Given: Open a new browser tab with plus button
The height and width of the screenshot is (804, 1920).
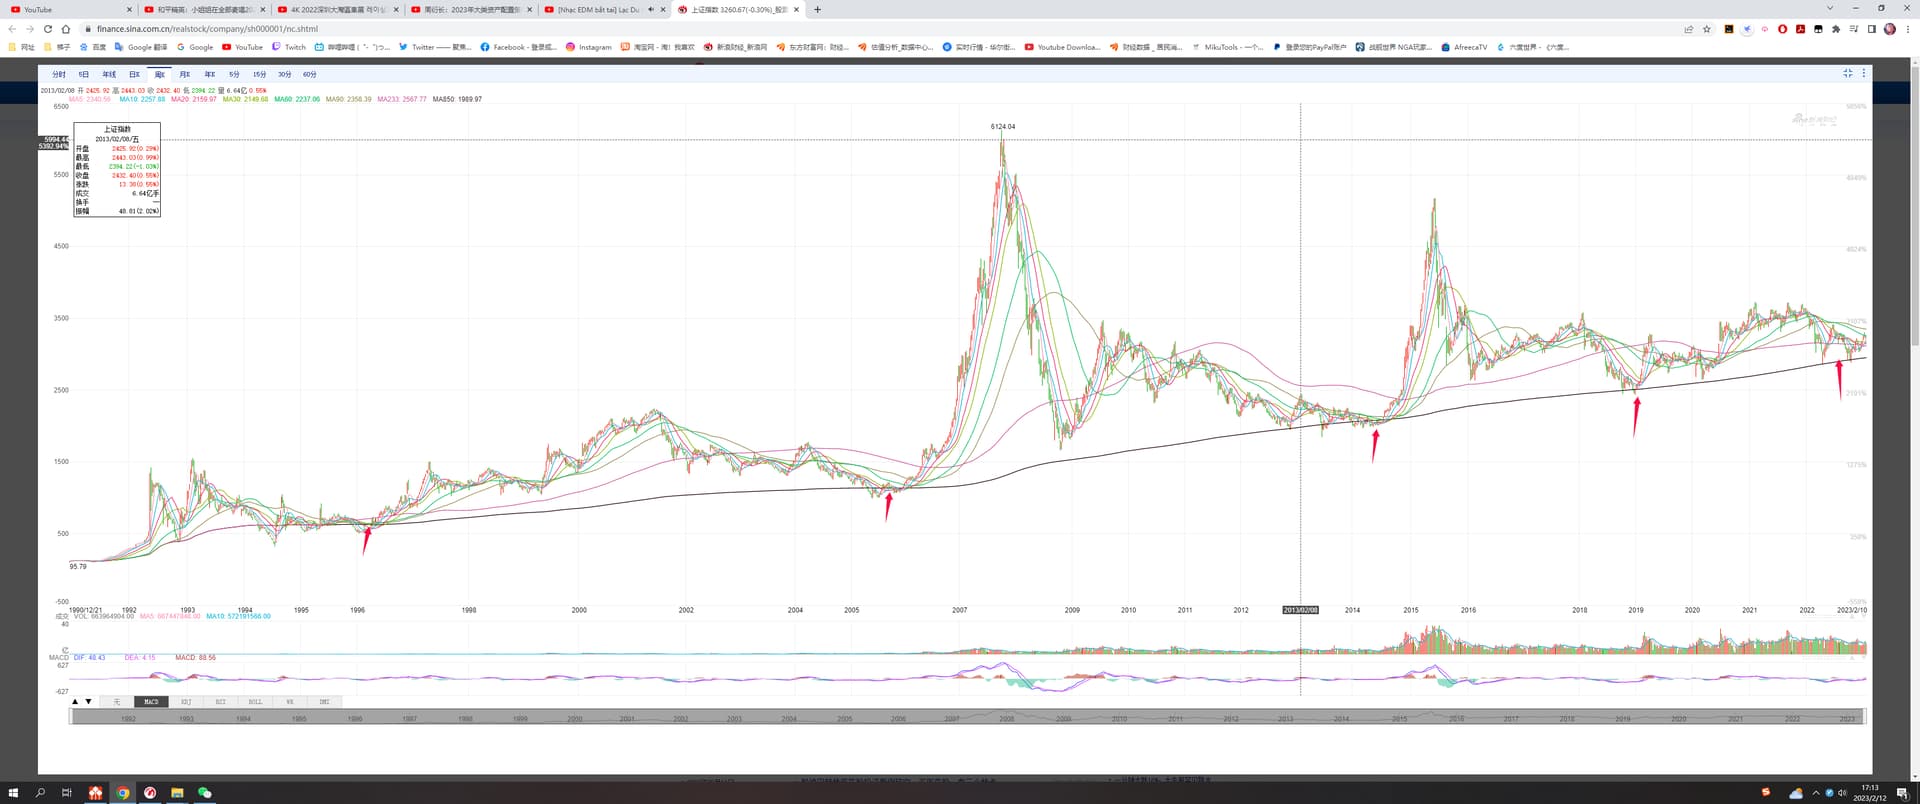Looking at the screenshot, I should [818, 10].
